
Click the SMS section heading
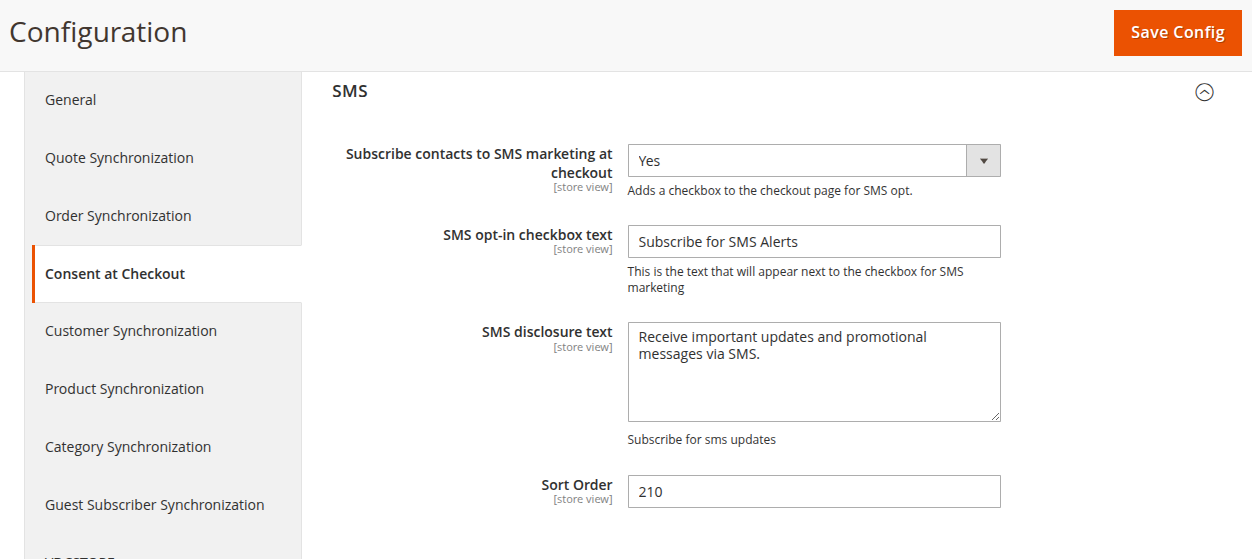click(x=350, y=91)
